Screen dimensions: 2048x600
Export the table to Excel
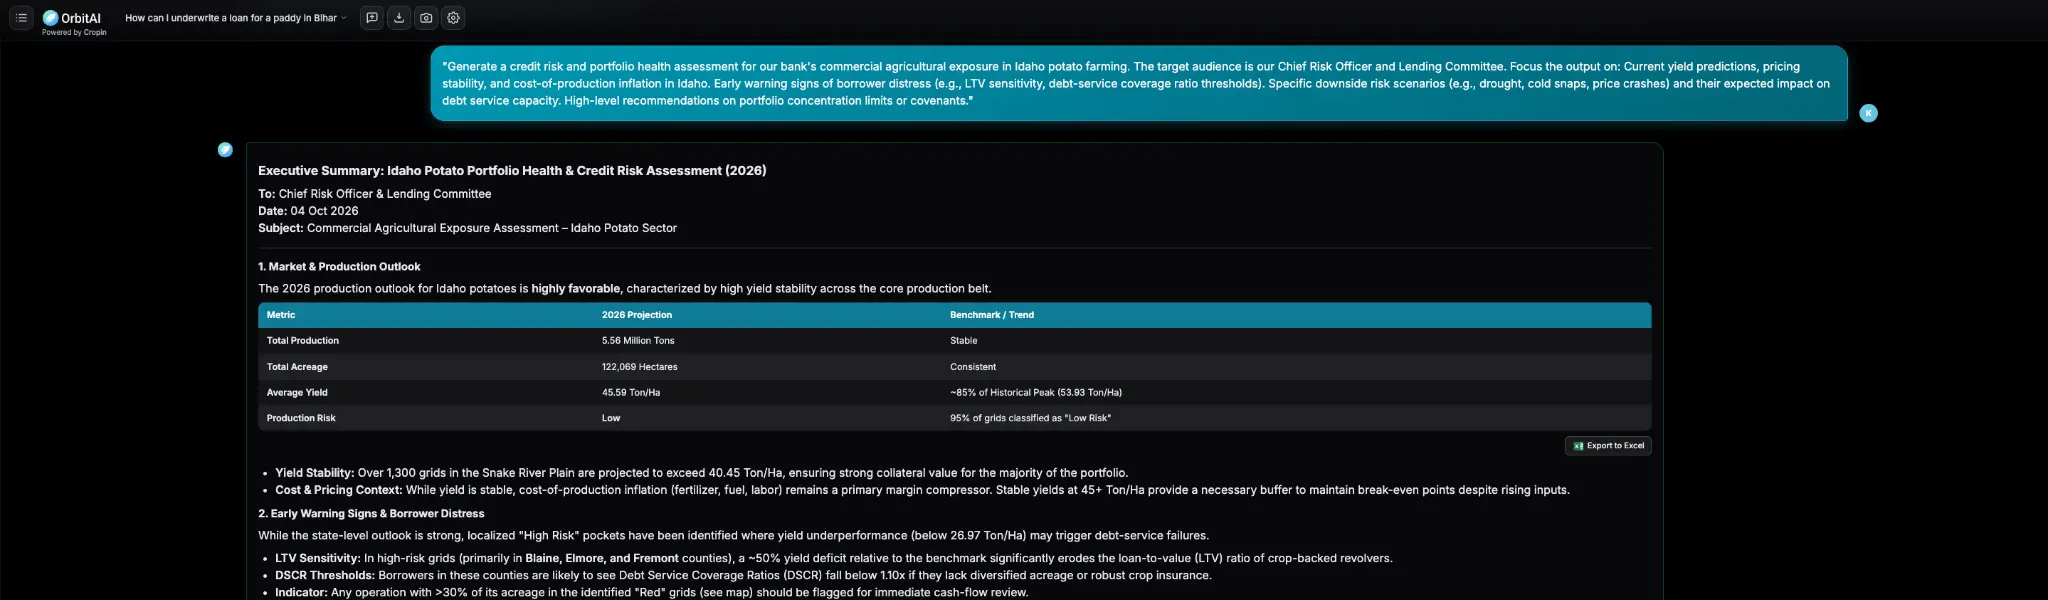(1608, 446)
